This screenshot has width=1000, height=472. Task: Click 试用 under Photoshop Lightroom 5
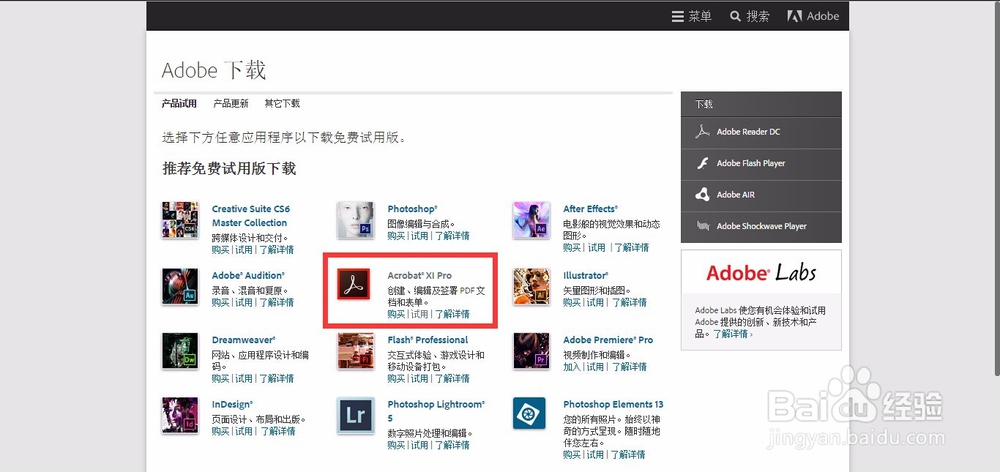point(420,446)
